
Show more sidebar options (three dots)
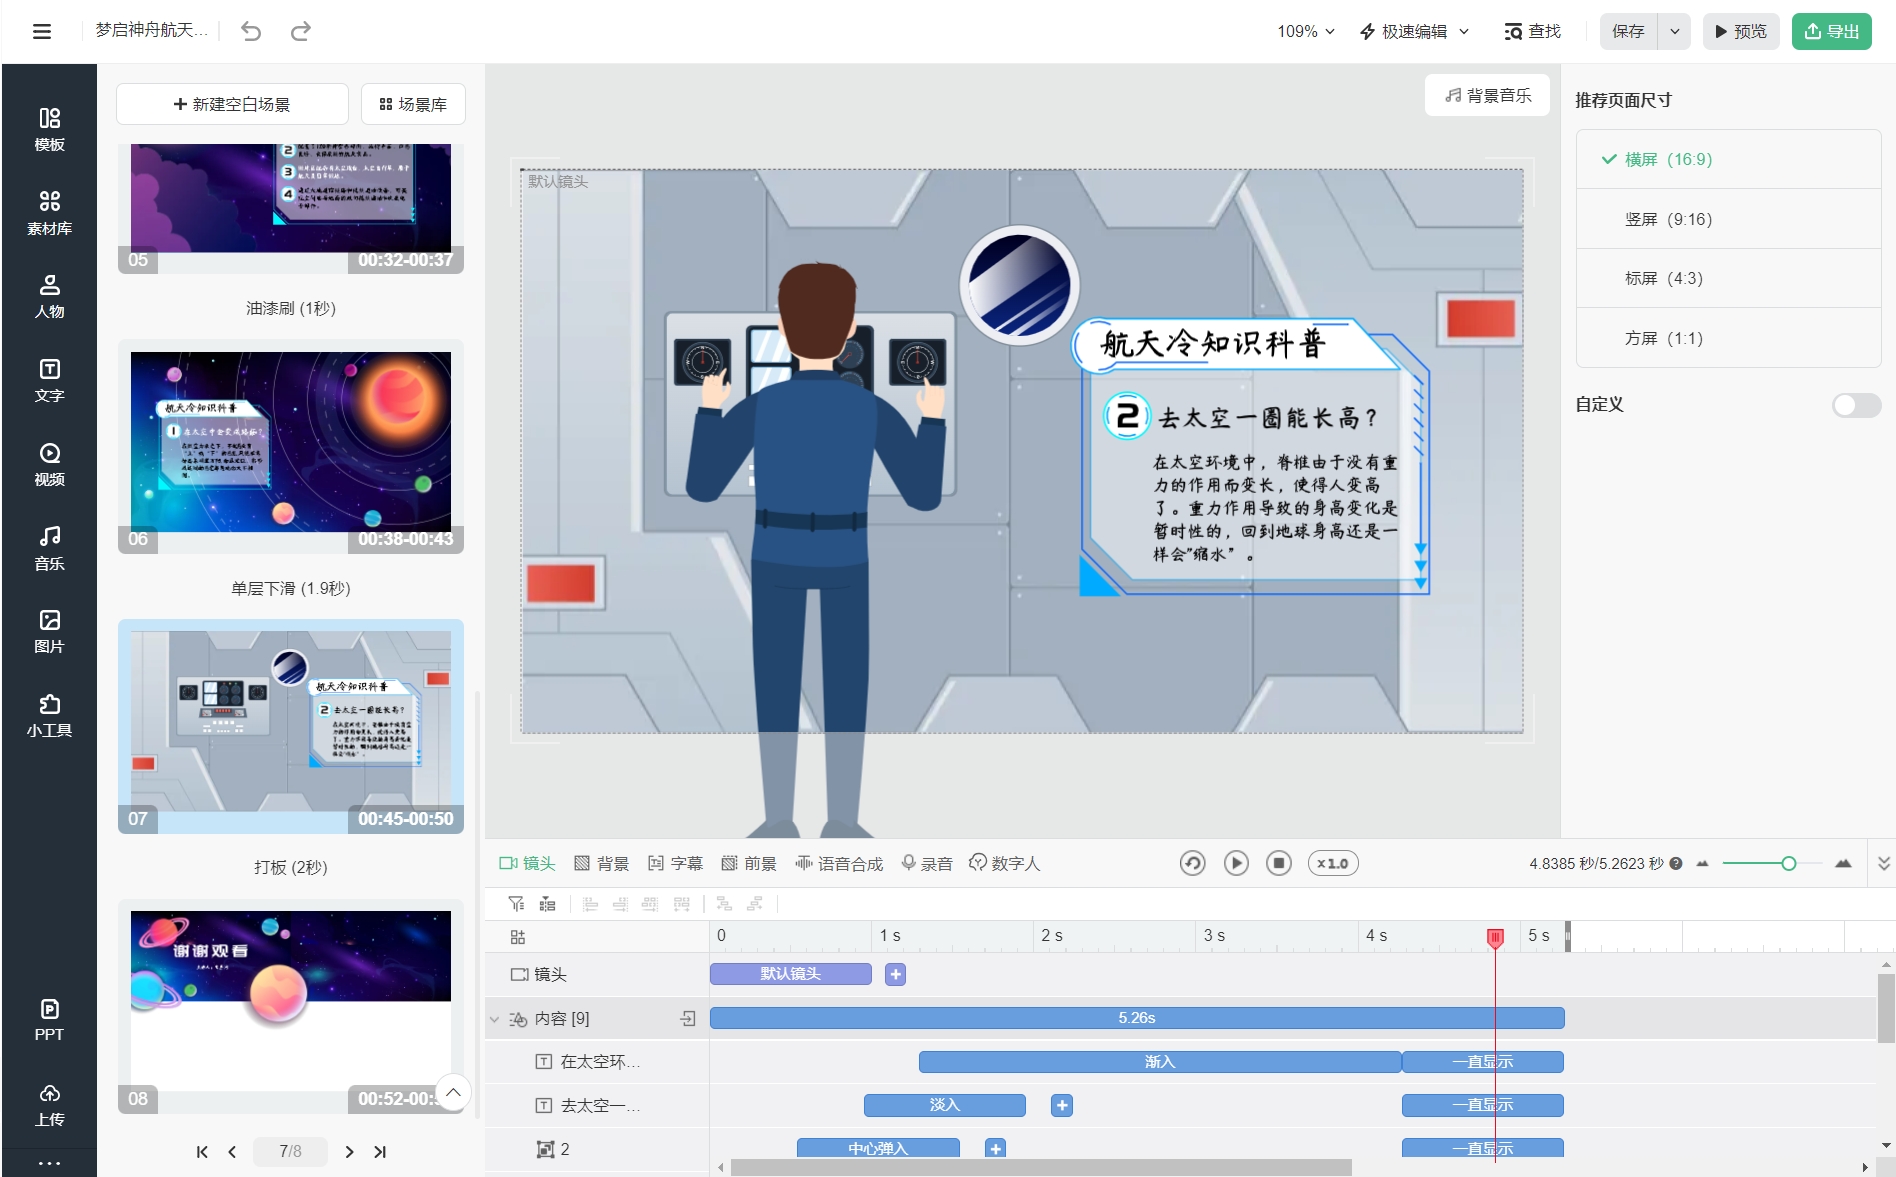click(49, 1163)
